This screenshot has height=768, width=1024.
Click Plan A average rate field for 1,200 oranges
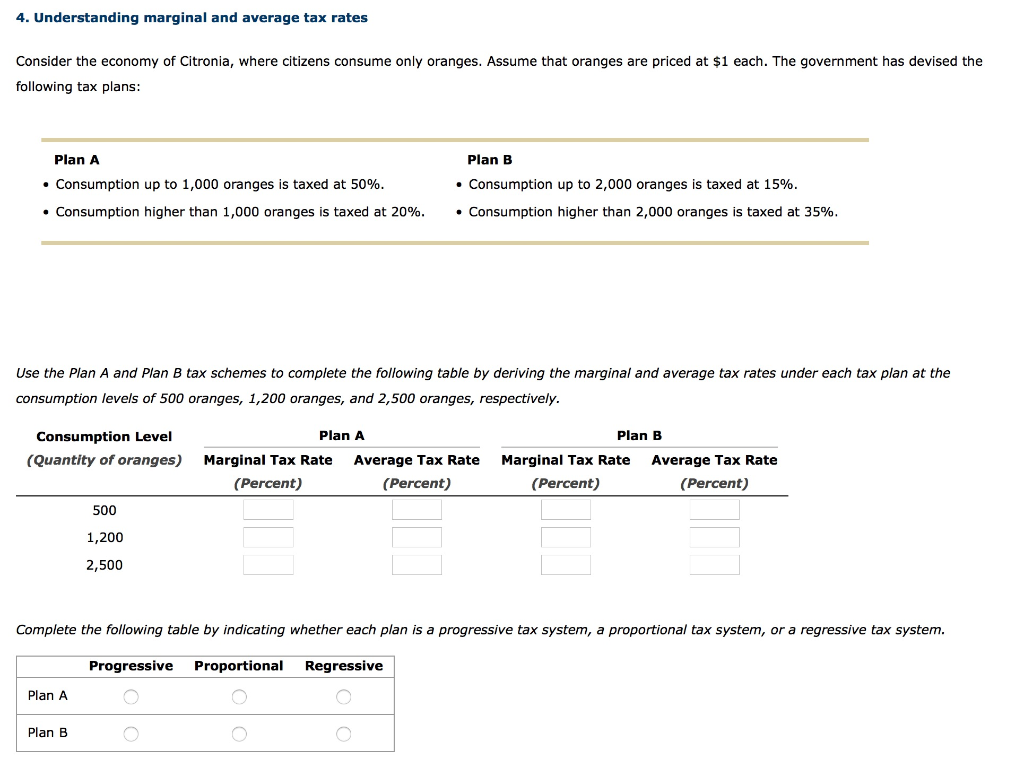pos(417,537)
